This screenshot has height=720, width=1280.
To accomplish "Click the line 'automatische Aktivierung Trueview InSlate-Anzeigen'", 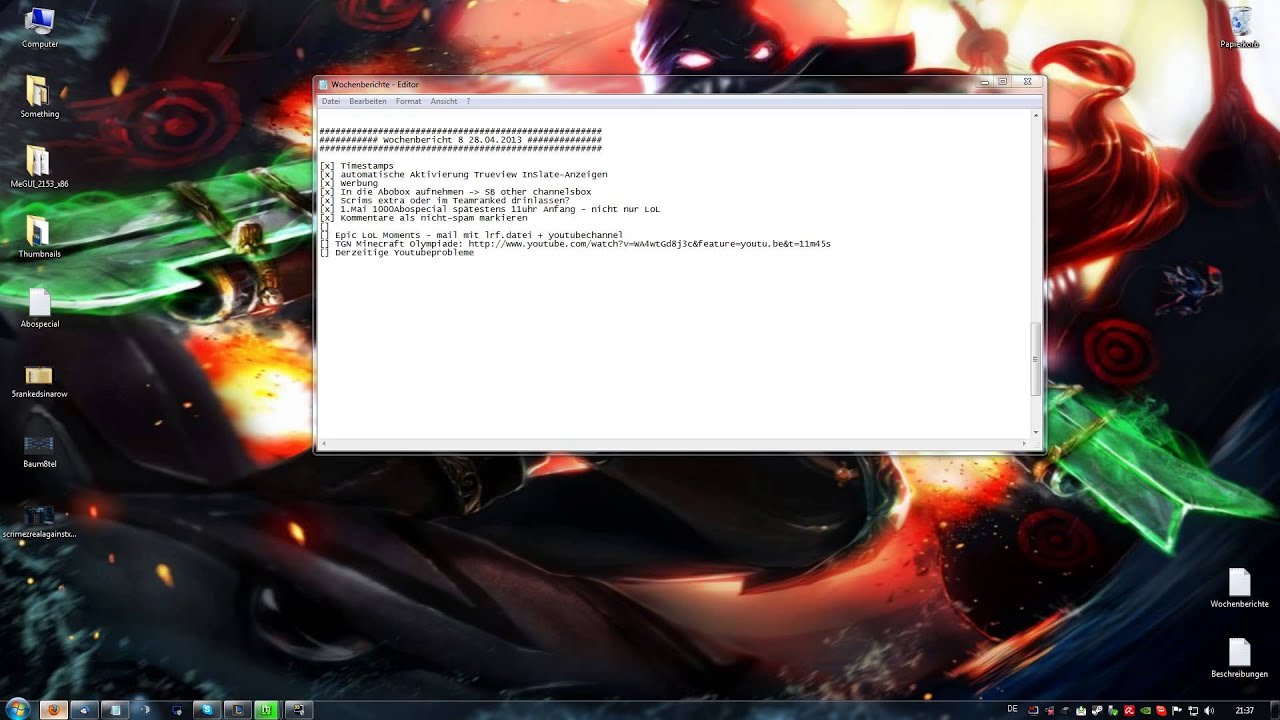I will pos(474,175).
